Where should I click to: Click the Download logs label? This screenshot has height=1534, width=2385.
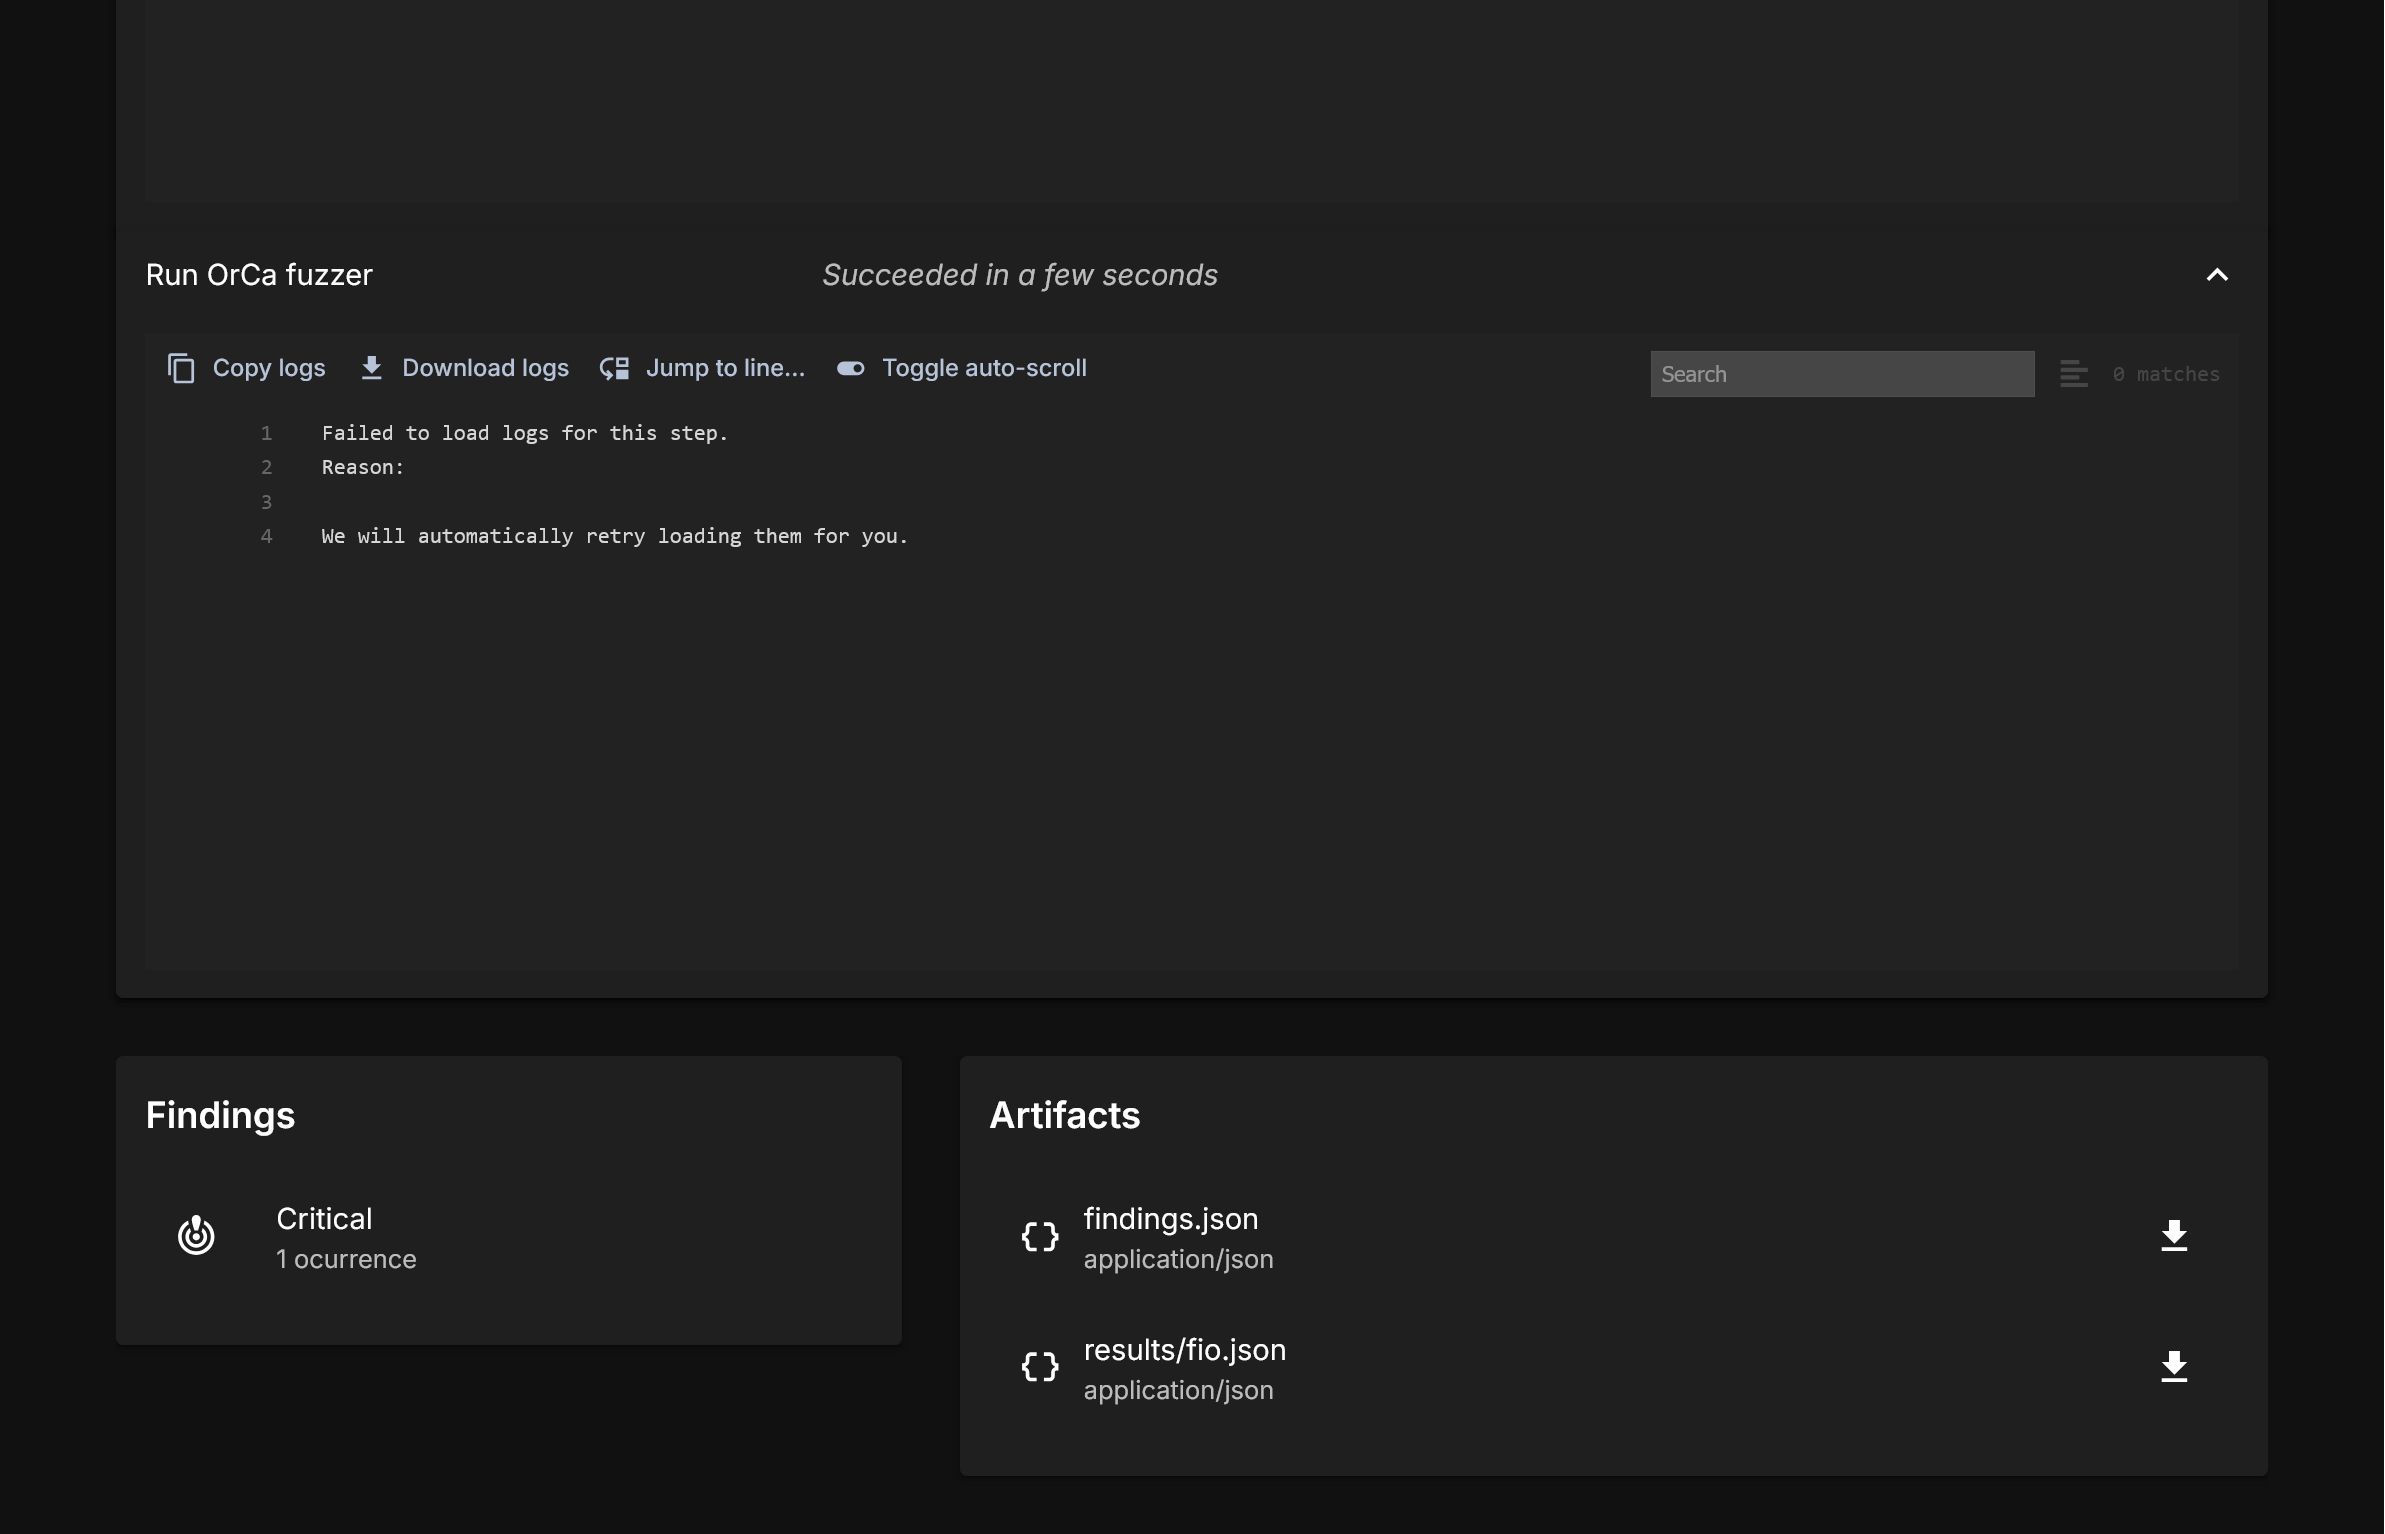tap(485, 368)
